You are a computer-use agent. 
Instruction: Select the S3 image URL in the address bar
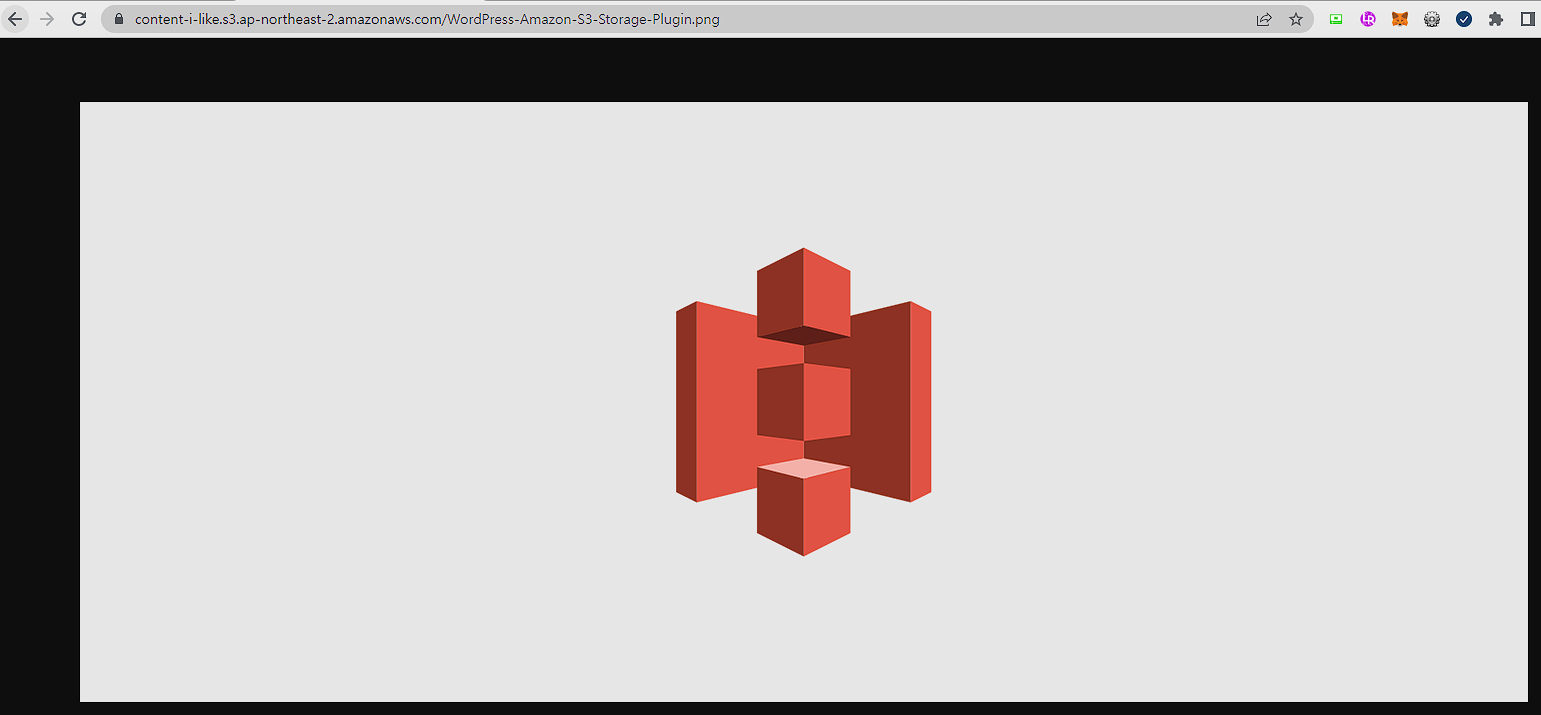427,19
